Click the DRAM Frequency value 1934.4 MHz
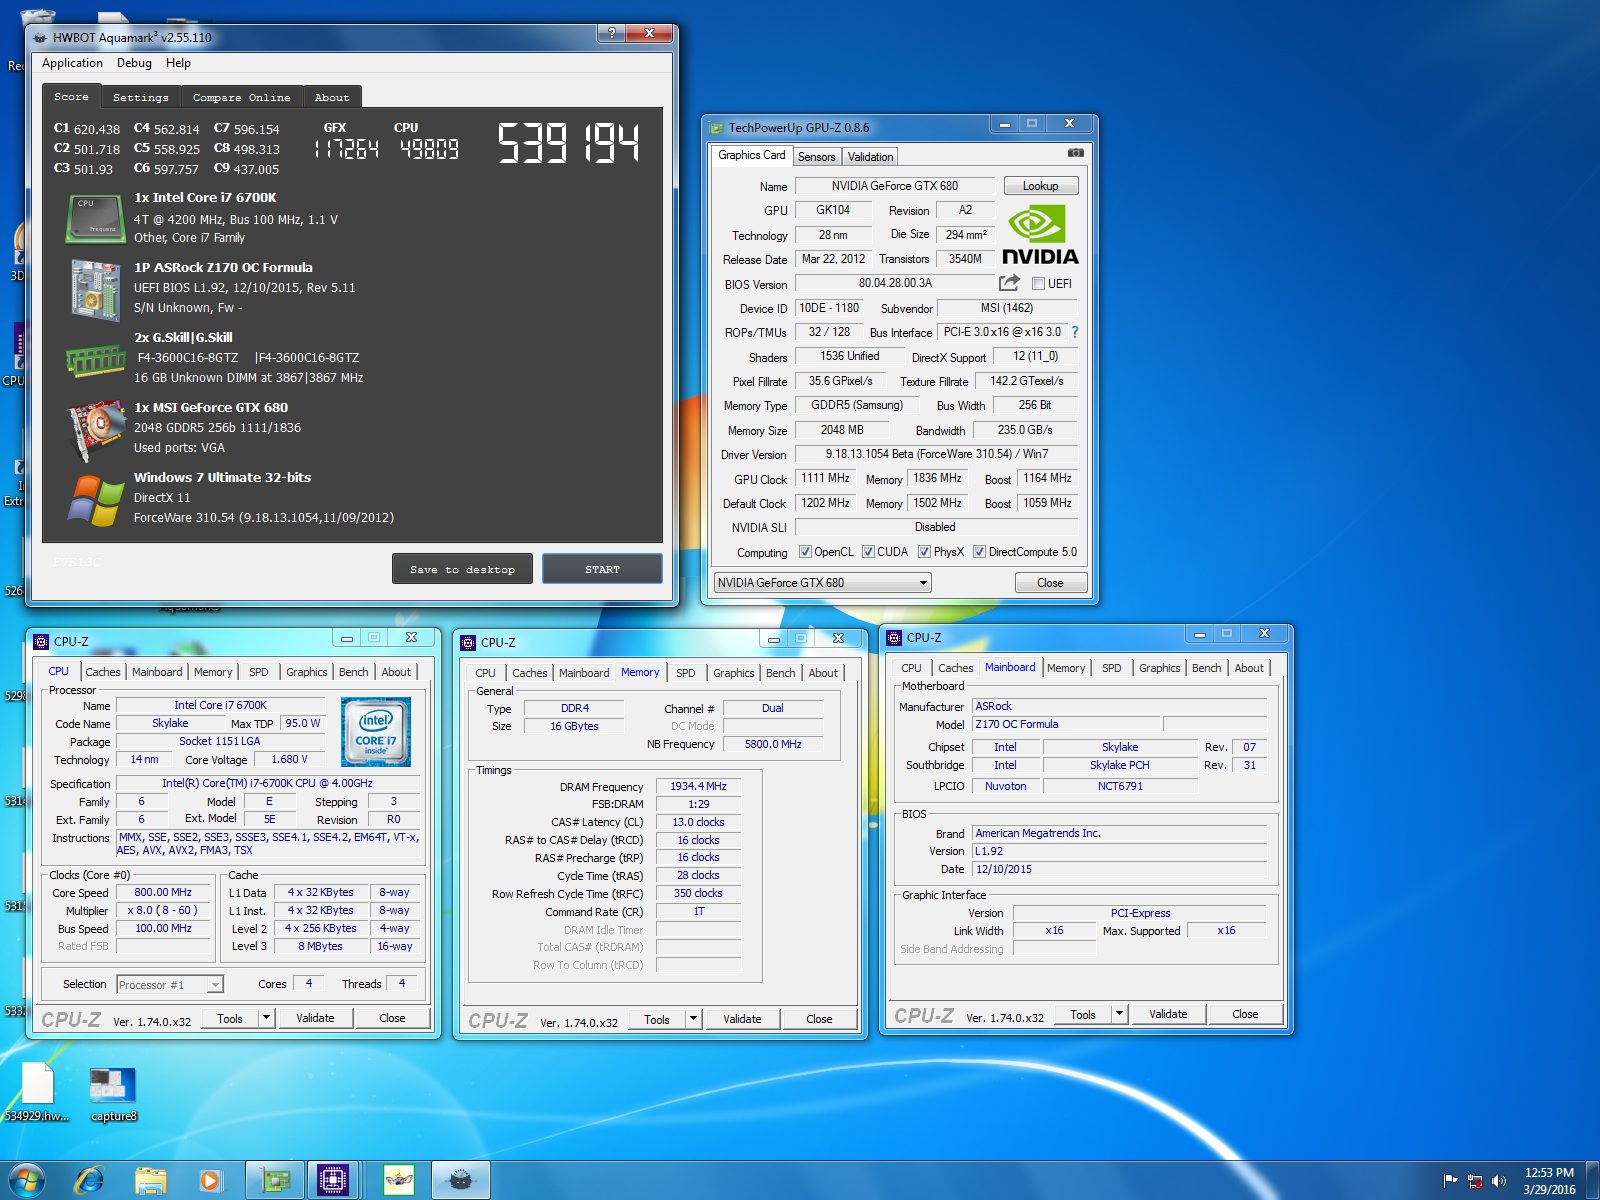 click(x=698, y=787)
